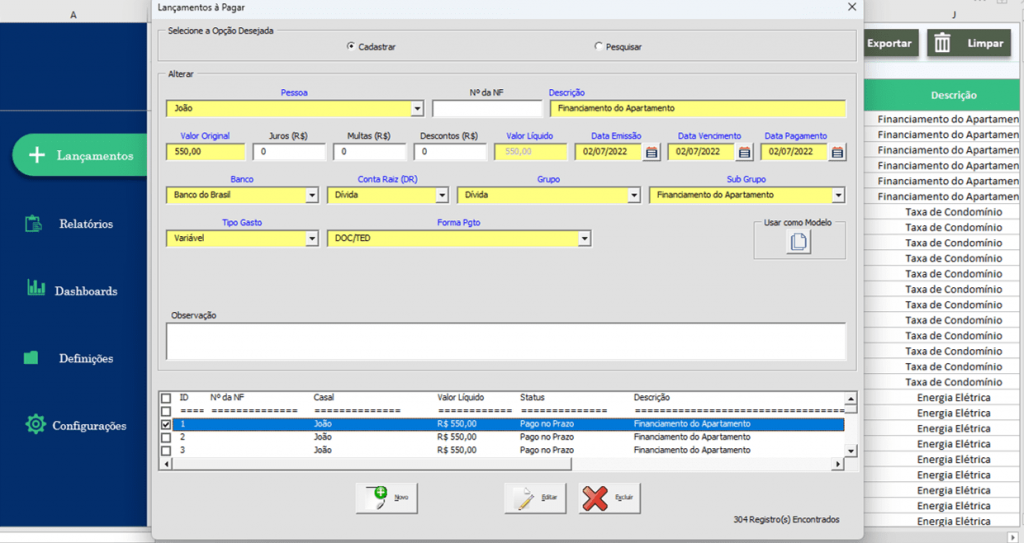Image resolution: width=1024 pixels, height=543 pixels.
Task: Expand the Sub Grupo dropdown
Action: pyautogui.click(x=838, y=195)
